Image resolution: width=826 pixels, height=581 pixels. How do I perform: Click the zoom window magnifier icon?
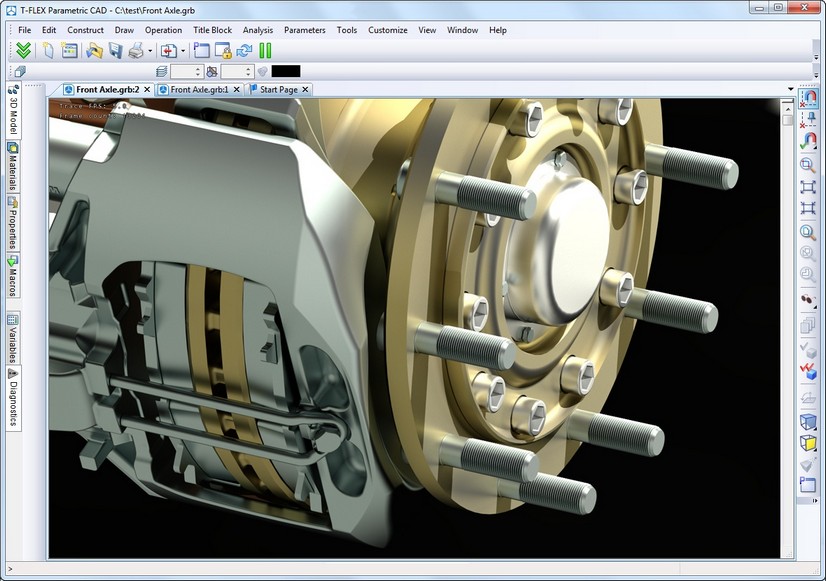807,165
